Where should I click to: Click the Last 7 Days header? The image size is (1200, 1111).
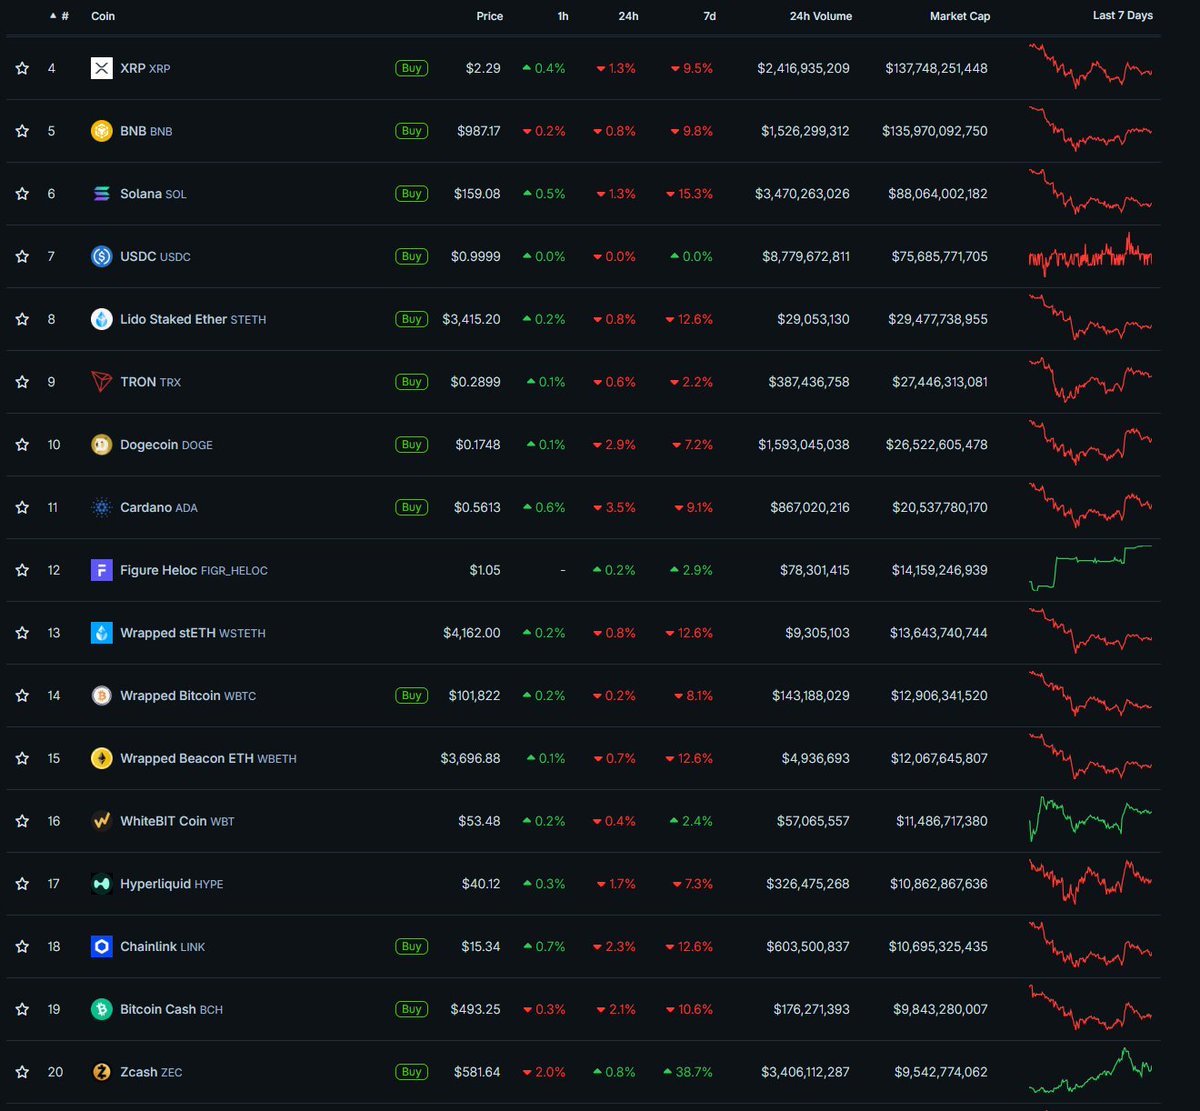pyautogui.click(x=1123, y=16)
